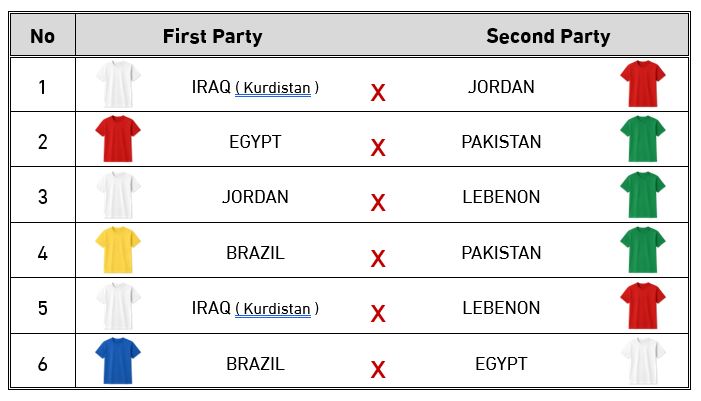The width and height of the screenshot is (701, 401).
Task: Click the Second Party column header
Action: [548, 37]
